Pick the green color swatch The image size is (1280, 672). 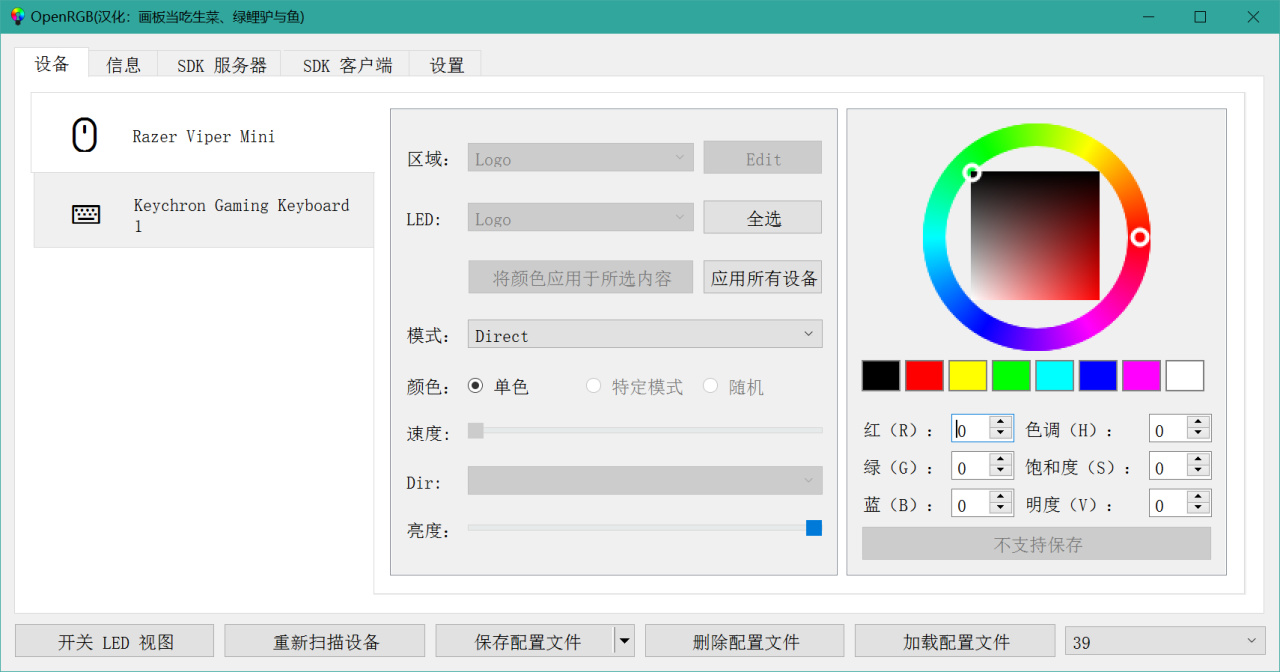1011,375
